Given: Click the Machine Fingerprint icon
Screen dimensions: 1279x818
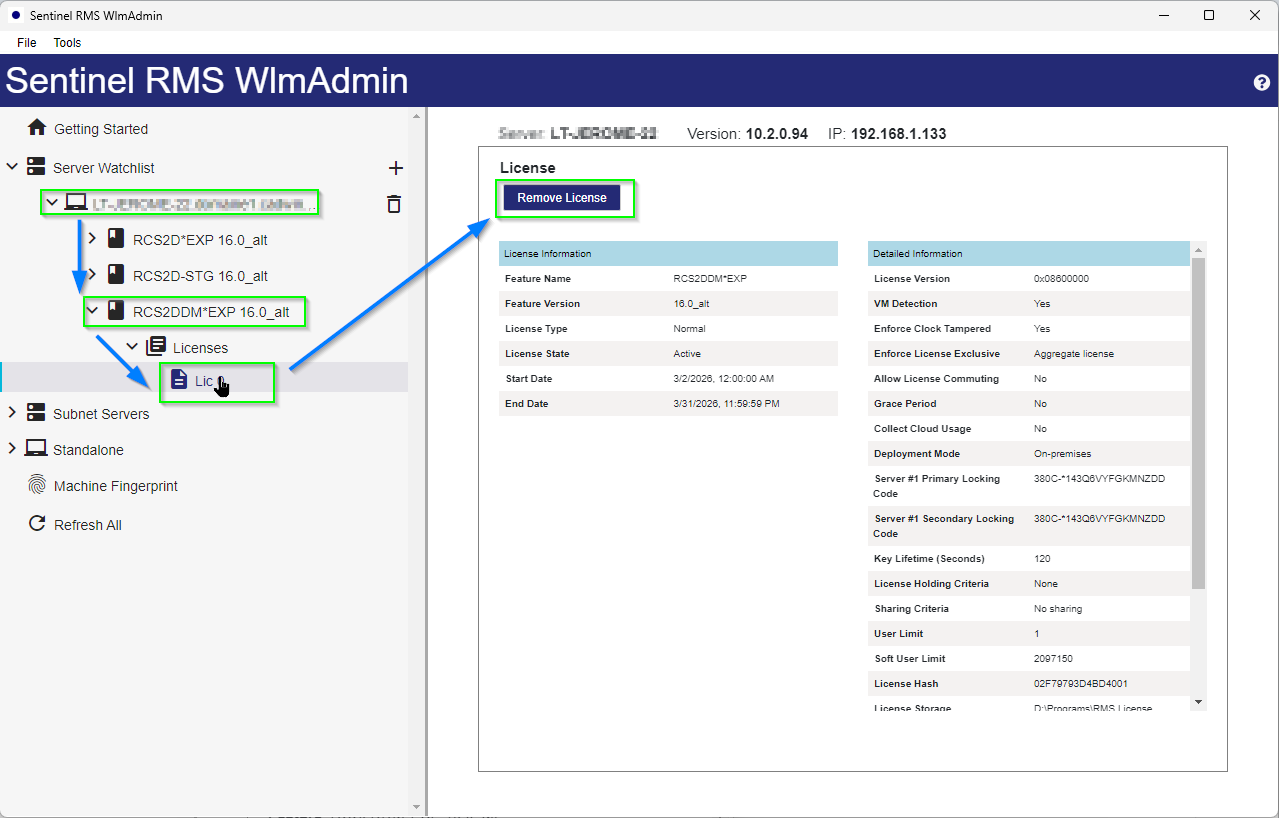Looking at the screenshot, I should pyautogui.click(x=37, y=485).
